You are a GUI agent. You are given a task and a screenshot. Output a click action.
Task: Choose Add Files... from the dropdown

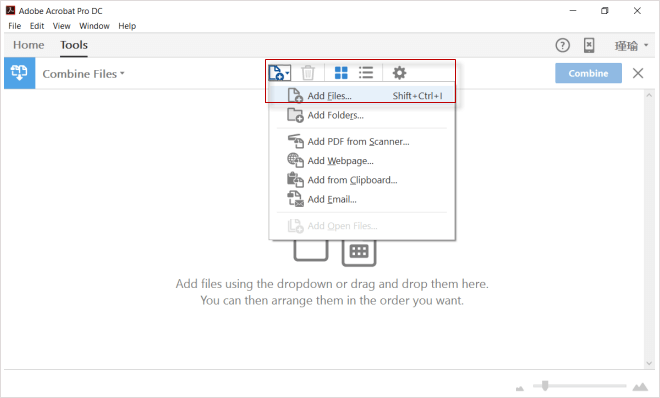(362, 96)
